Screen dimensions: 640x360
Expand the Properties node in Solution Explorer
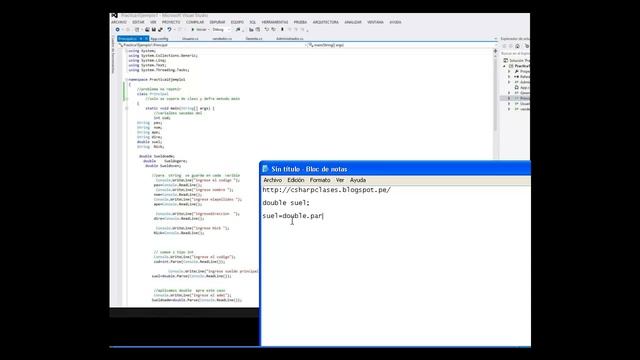509,71
